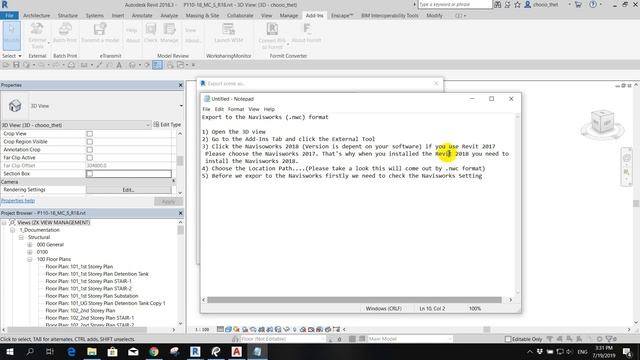Open Revit from Windows taskbar
This screenshot has width=640, height=360.
pyautogui.click(x=195, y=351)
